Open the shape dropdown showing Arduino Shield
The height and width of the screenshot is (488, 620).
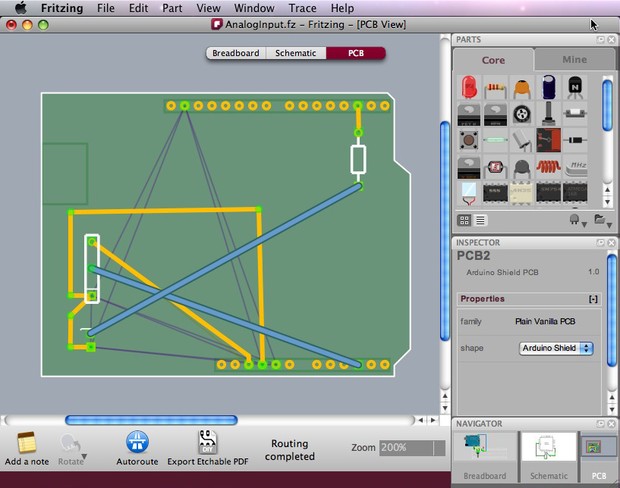click(x=556, y=348)
